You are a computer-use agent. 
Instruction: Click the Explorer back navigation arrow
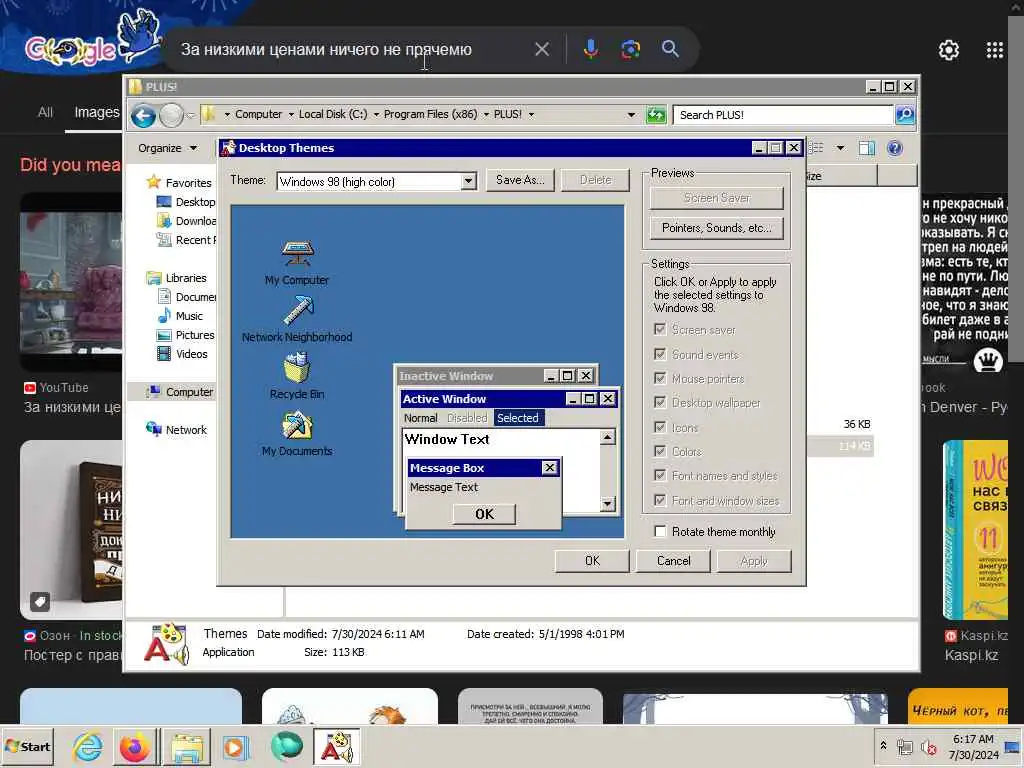[x=143, y=116]
